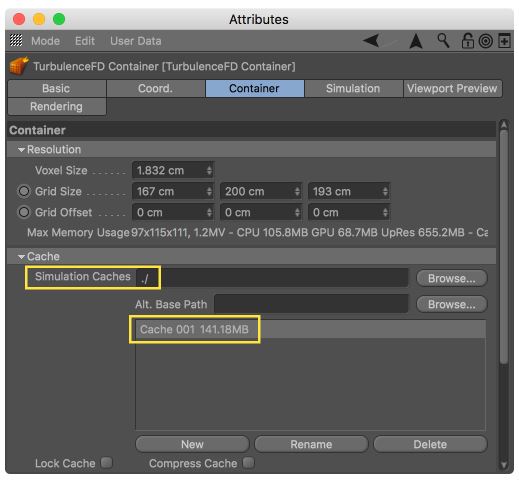Image resolution: width=519 pixels, height=480 pixels.
Task: Click the Voxel Size stepper arrows
Action: click(209, 171)
